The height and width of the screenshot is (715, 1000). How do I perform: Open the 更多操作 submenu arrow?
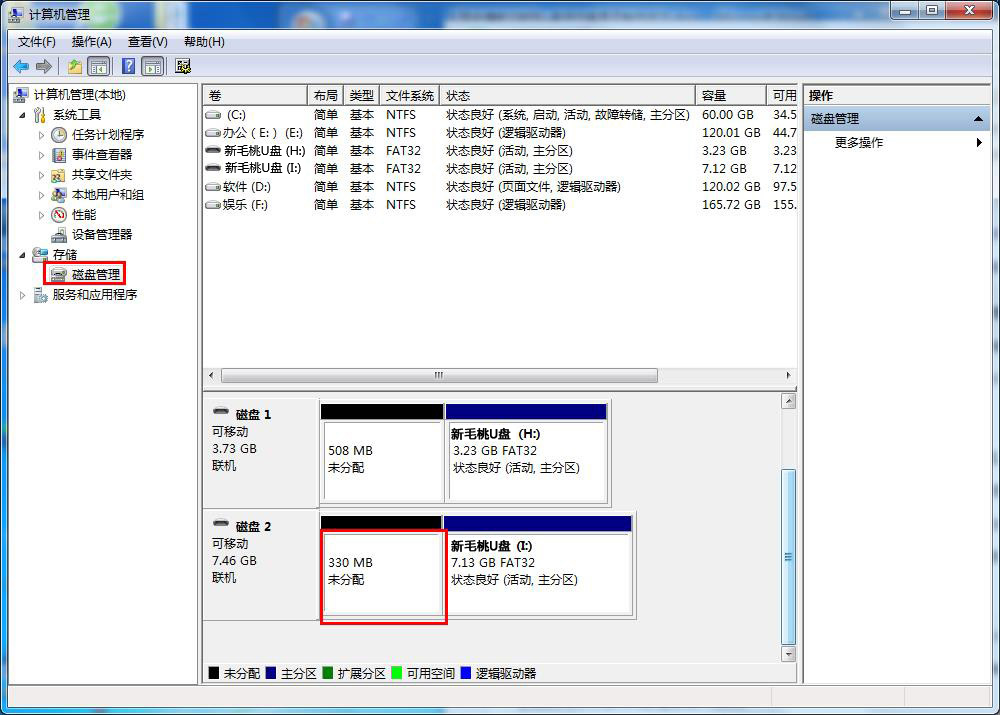979,143
